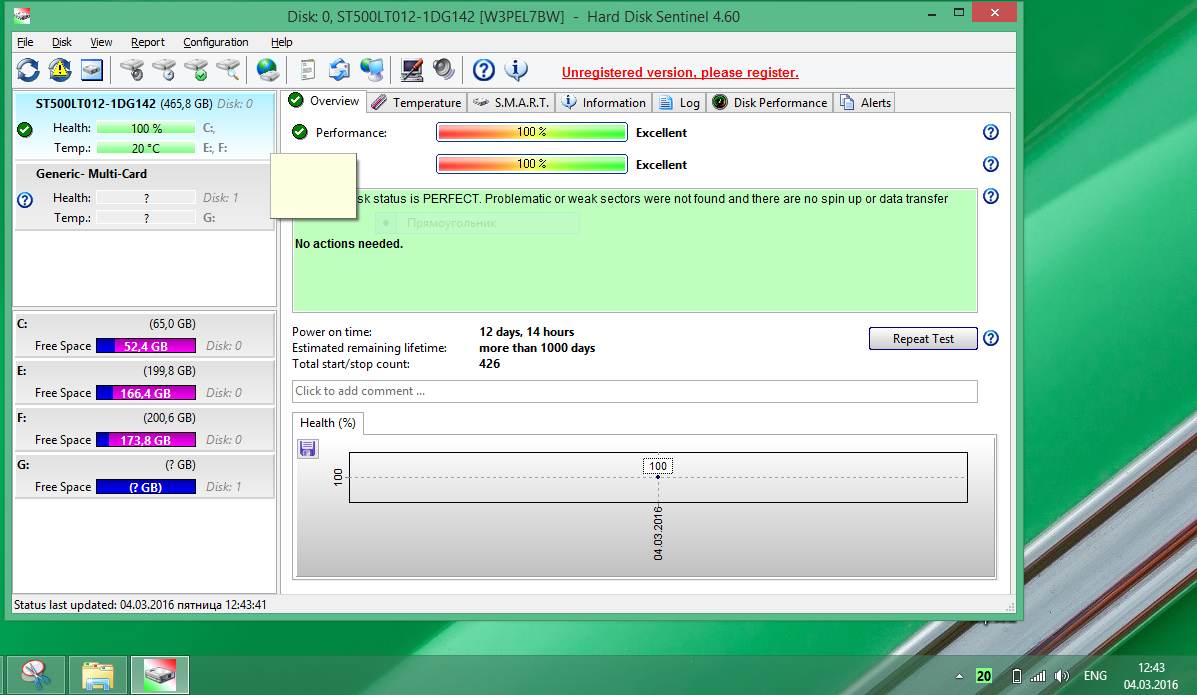Screen dimensions: 1197x695
Task: Click the save icon above the health graph
Action: pyautogui.click(x=308, y=449)
